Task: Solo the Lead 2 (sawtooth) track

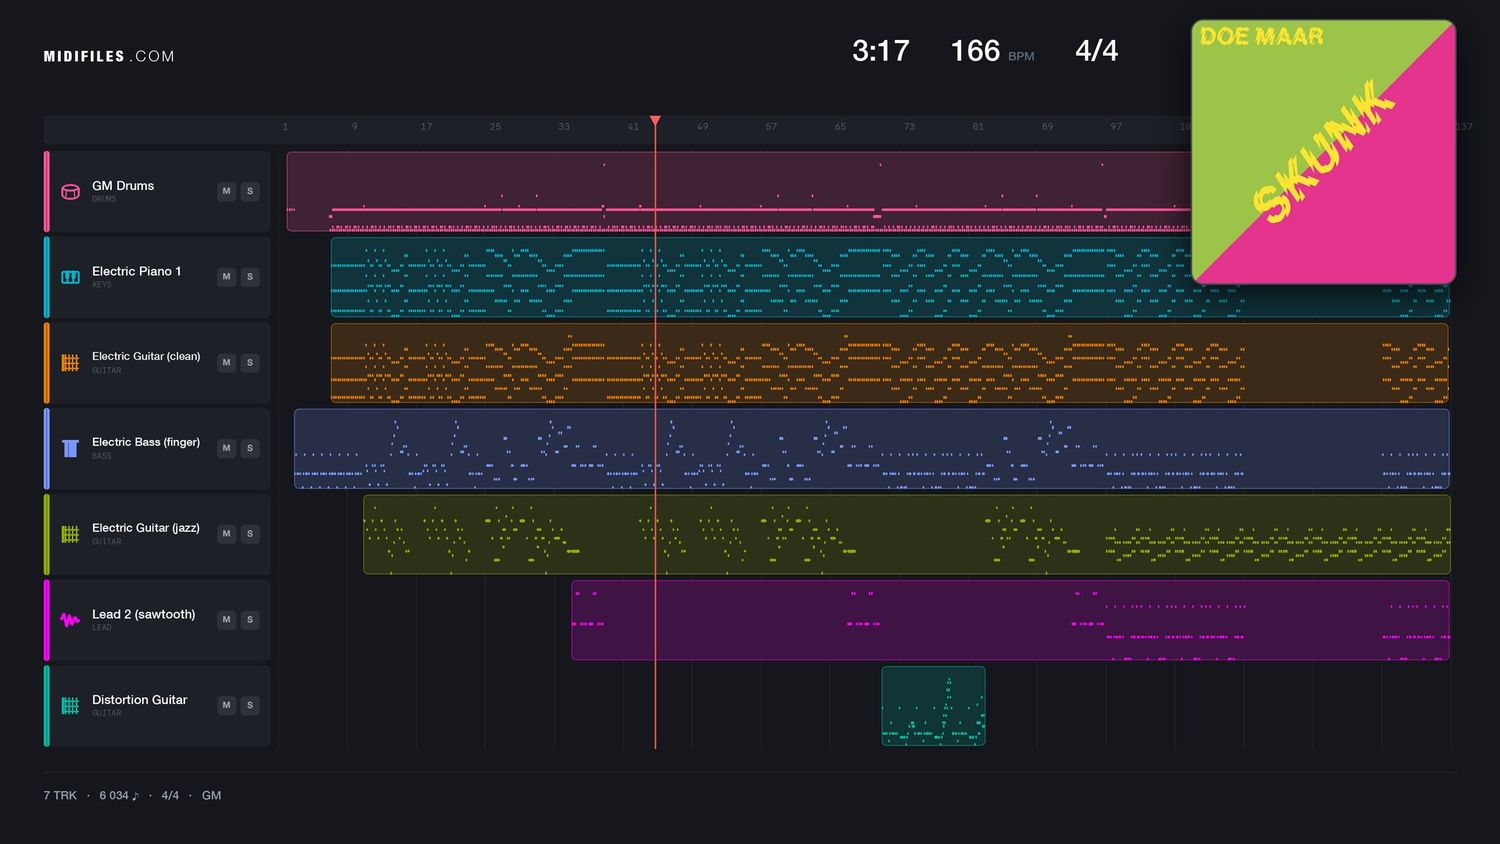Action: click(x=250, y=620)
